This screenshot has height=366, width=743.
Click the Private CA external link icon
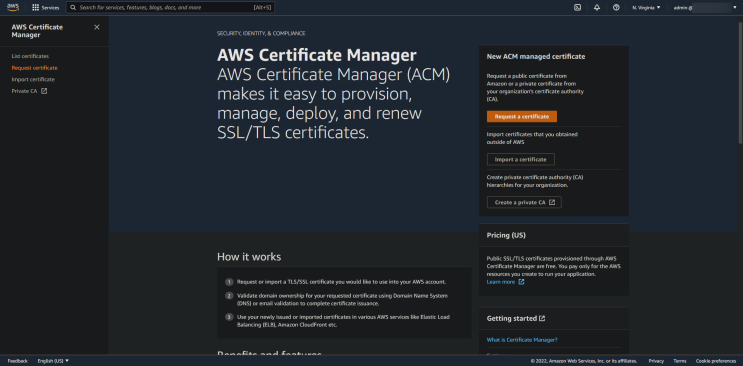tap(44, 91)
